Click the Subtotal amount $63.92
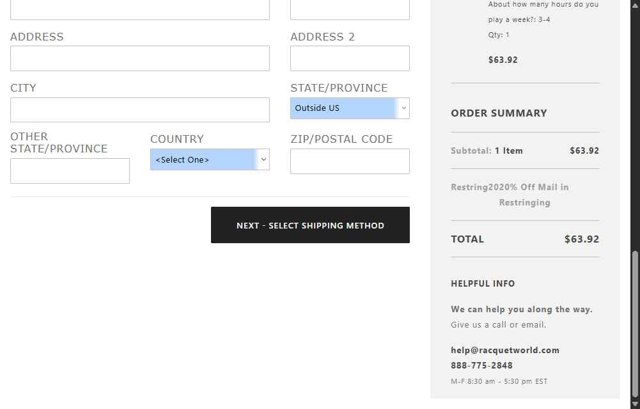The width and height of the screenshot is (640, 409). click(x=584, y=151)
